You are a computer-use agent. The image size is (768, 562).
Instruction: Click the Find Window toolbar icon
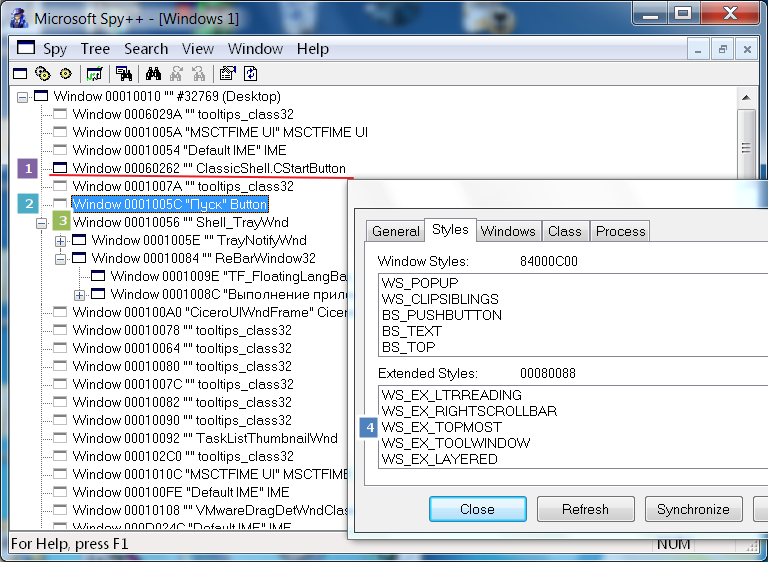123,74
